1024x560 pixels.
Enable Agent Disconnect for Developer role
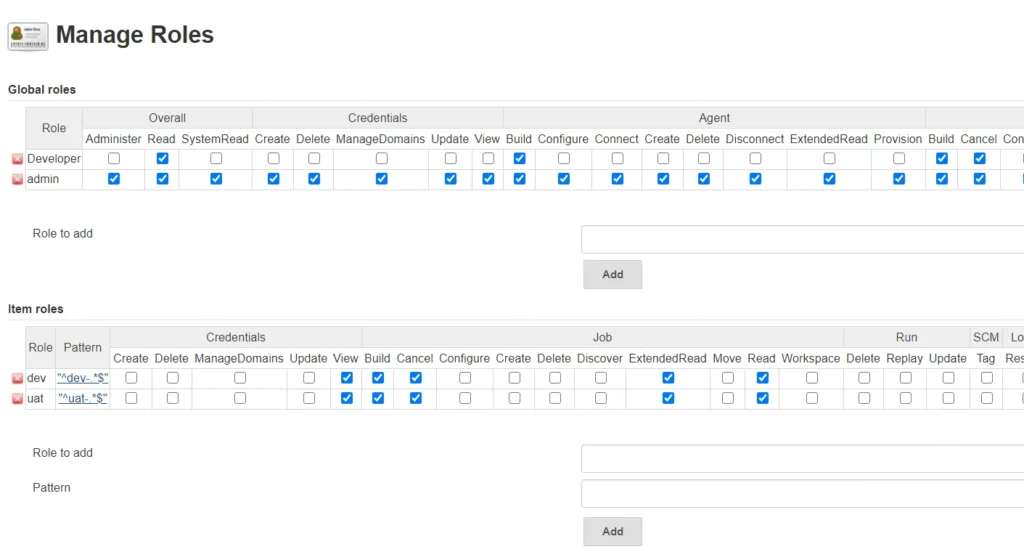click(756, 158)
